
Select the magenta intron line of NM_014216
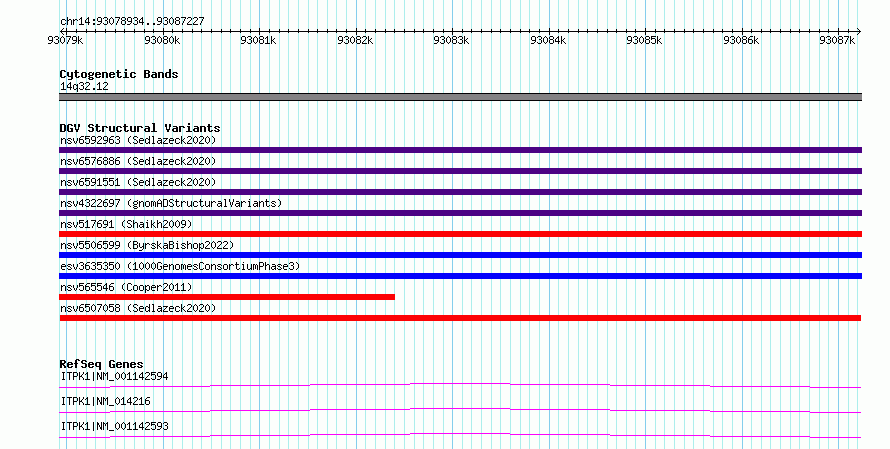coord(460,410)
